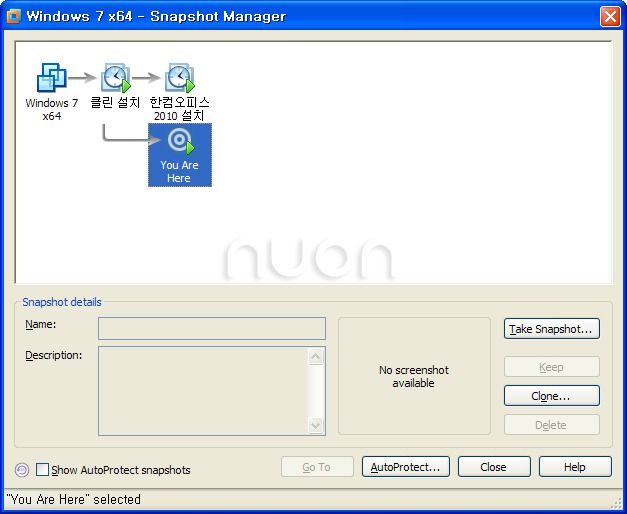Click the Close button at the bottom

click(494, 467)
